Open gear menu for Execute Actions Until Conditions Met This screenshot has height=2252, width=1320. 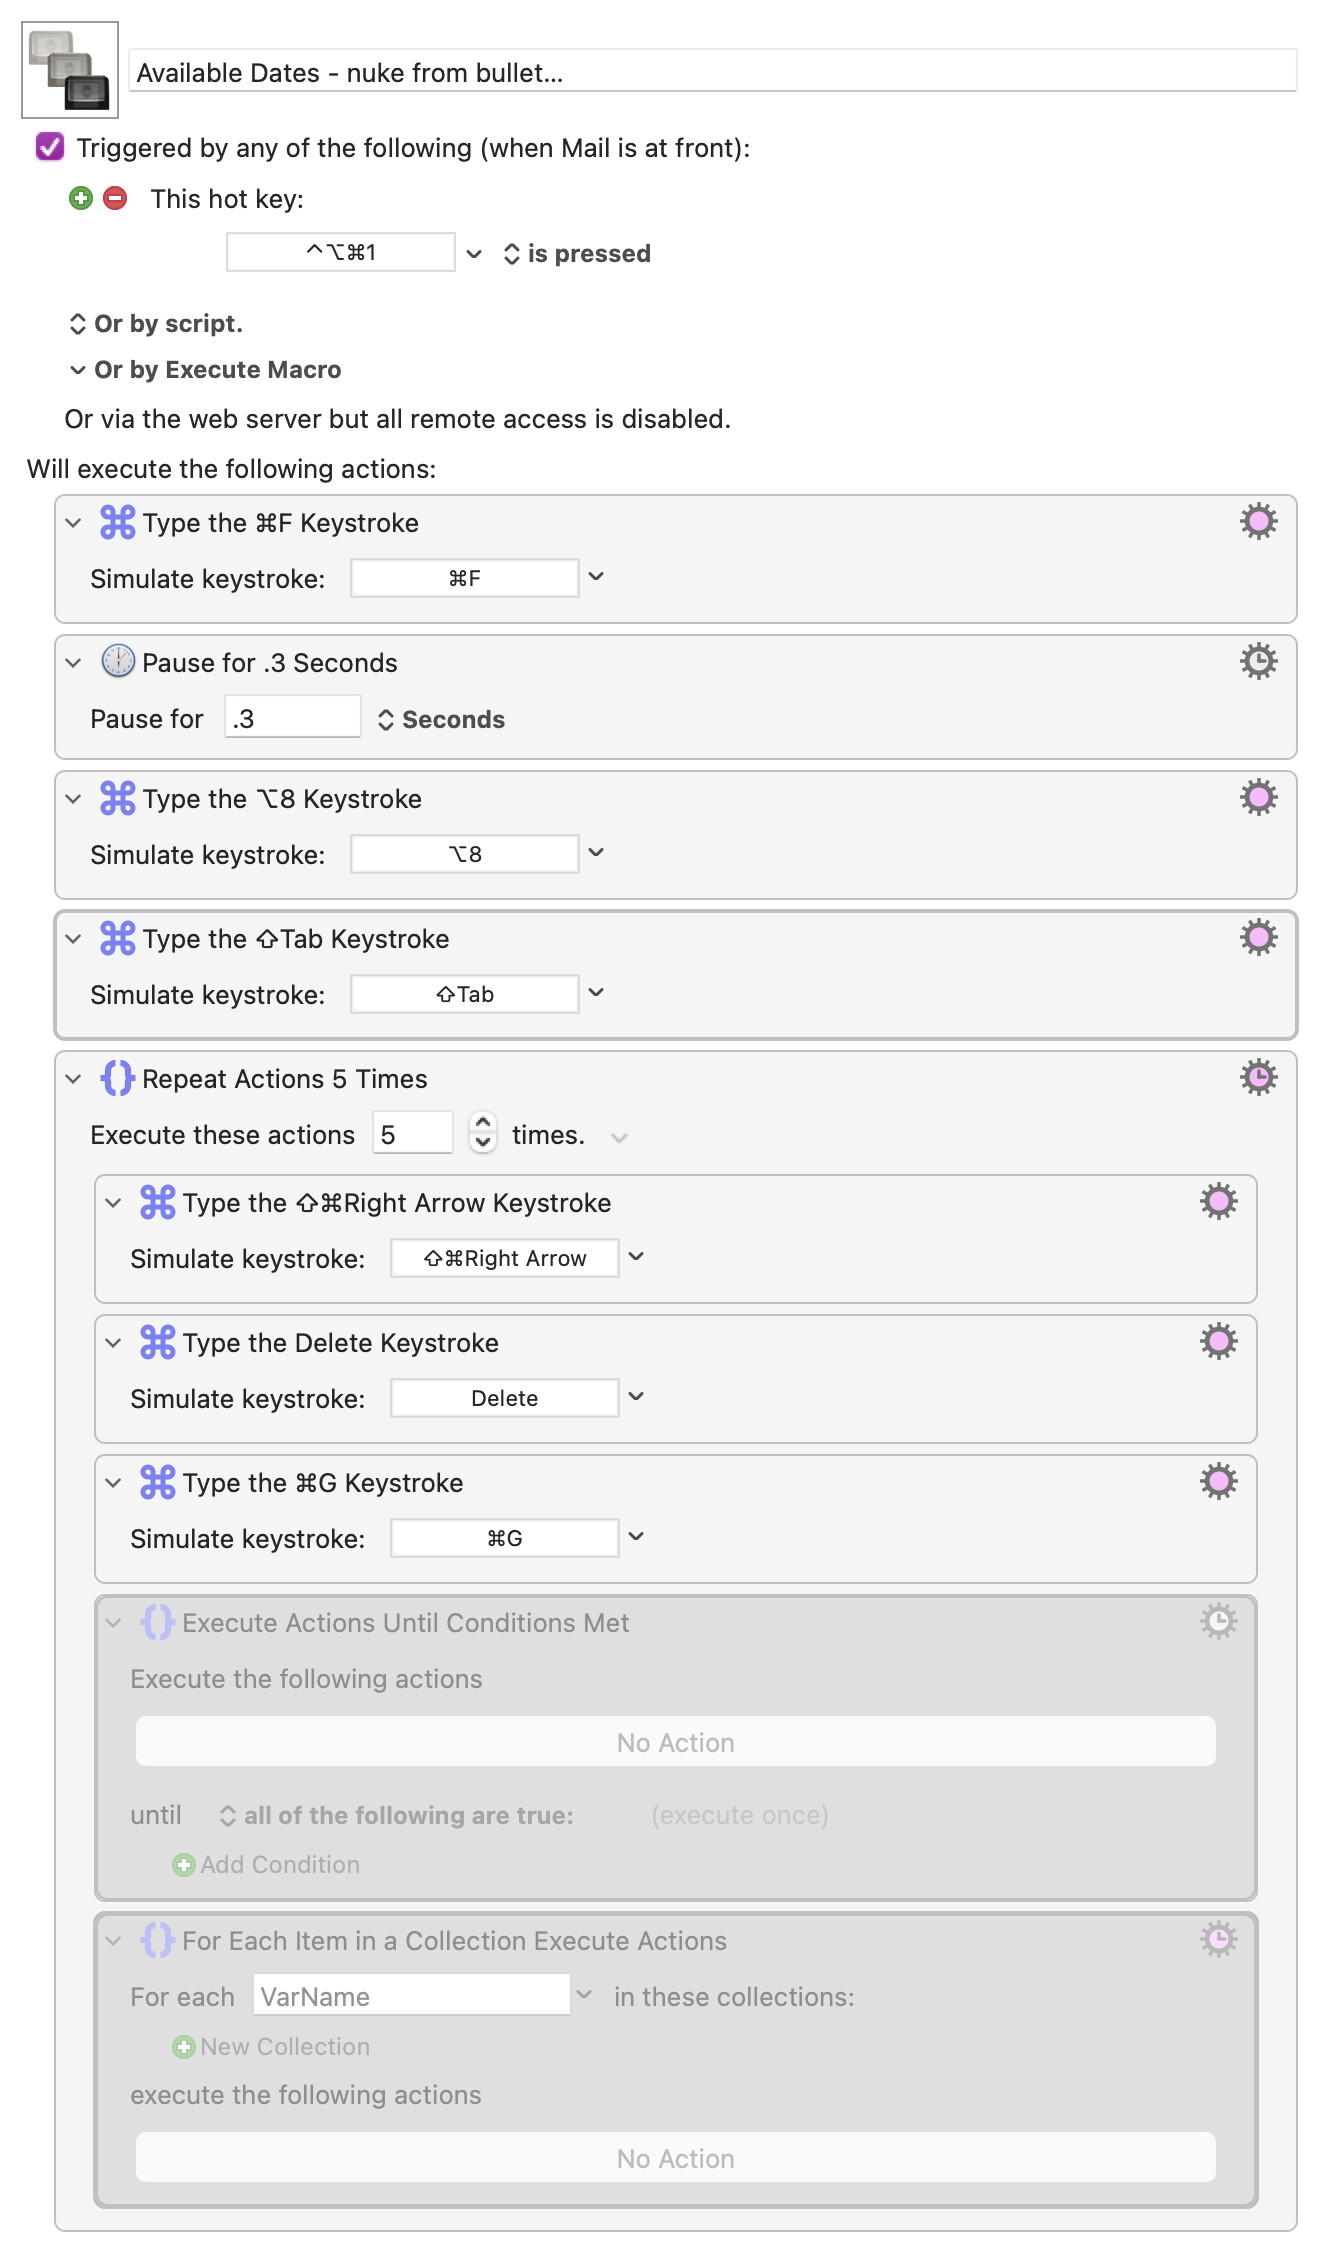1219,1621
